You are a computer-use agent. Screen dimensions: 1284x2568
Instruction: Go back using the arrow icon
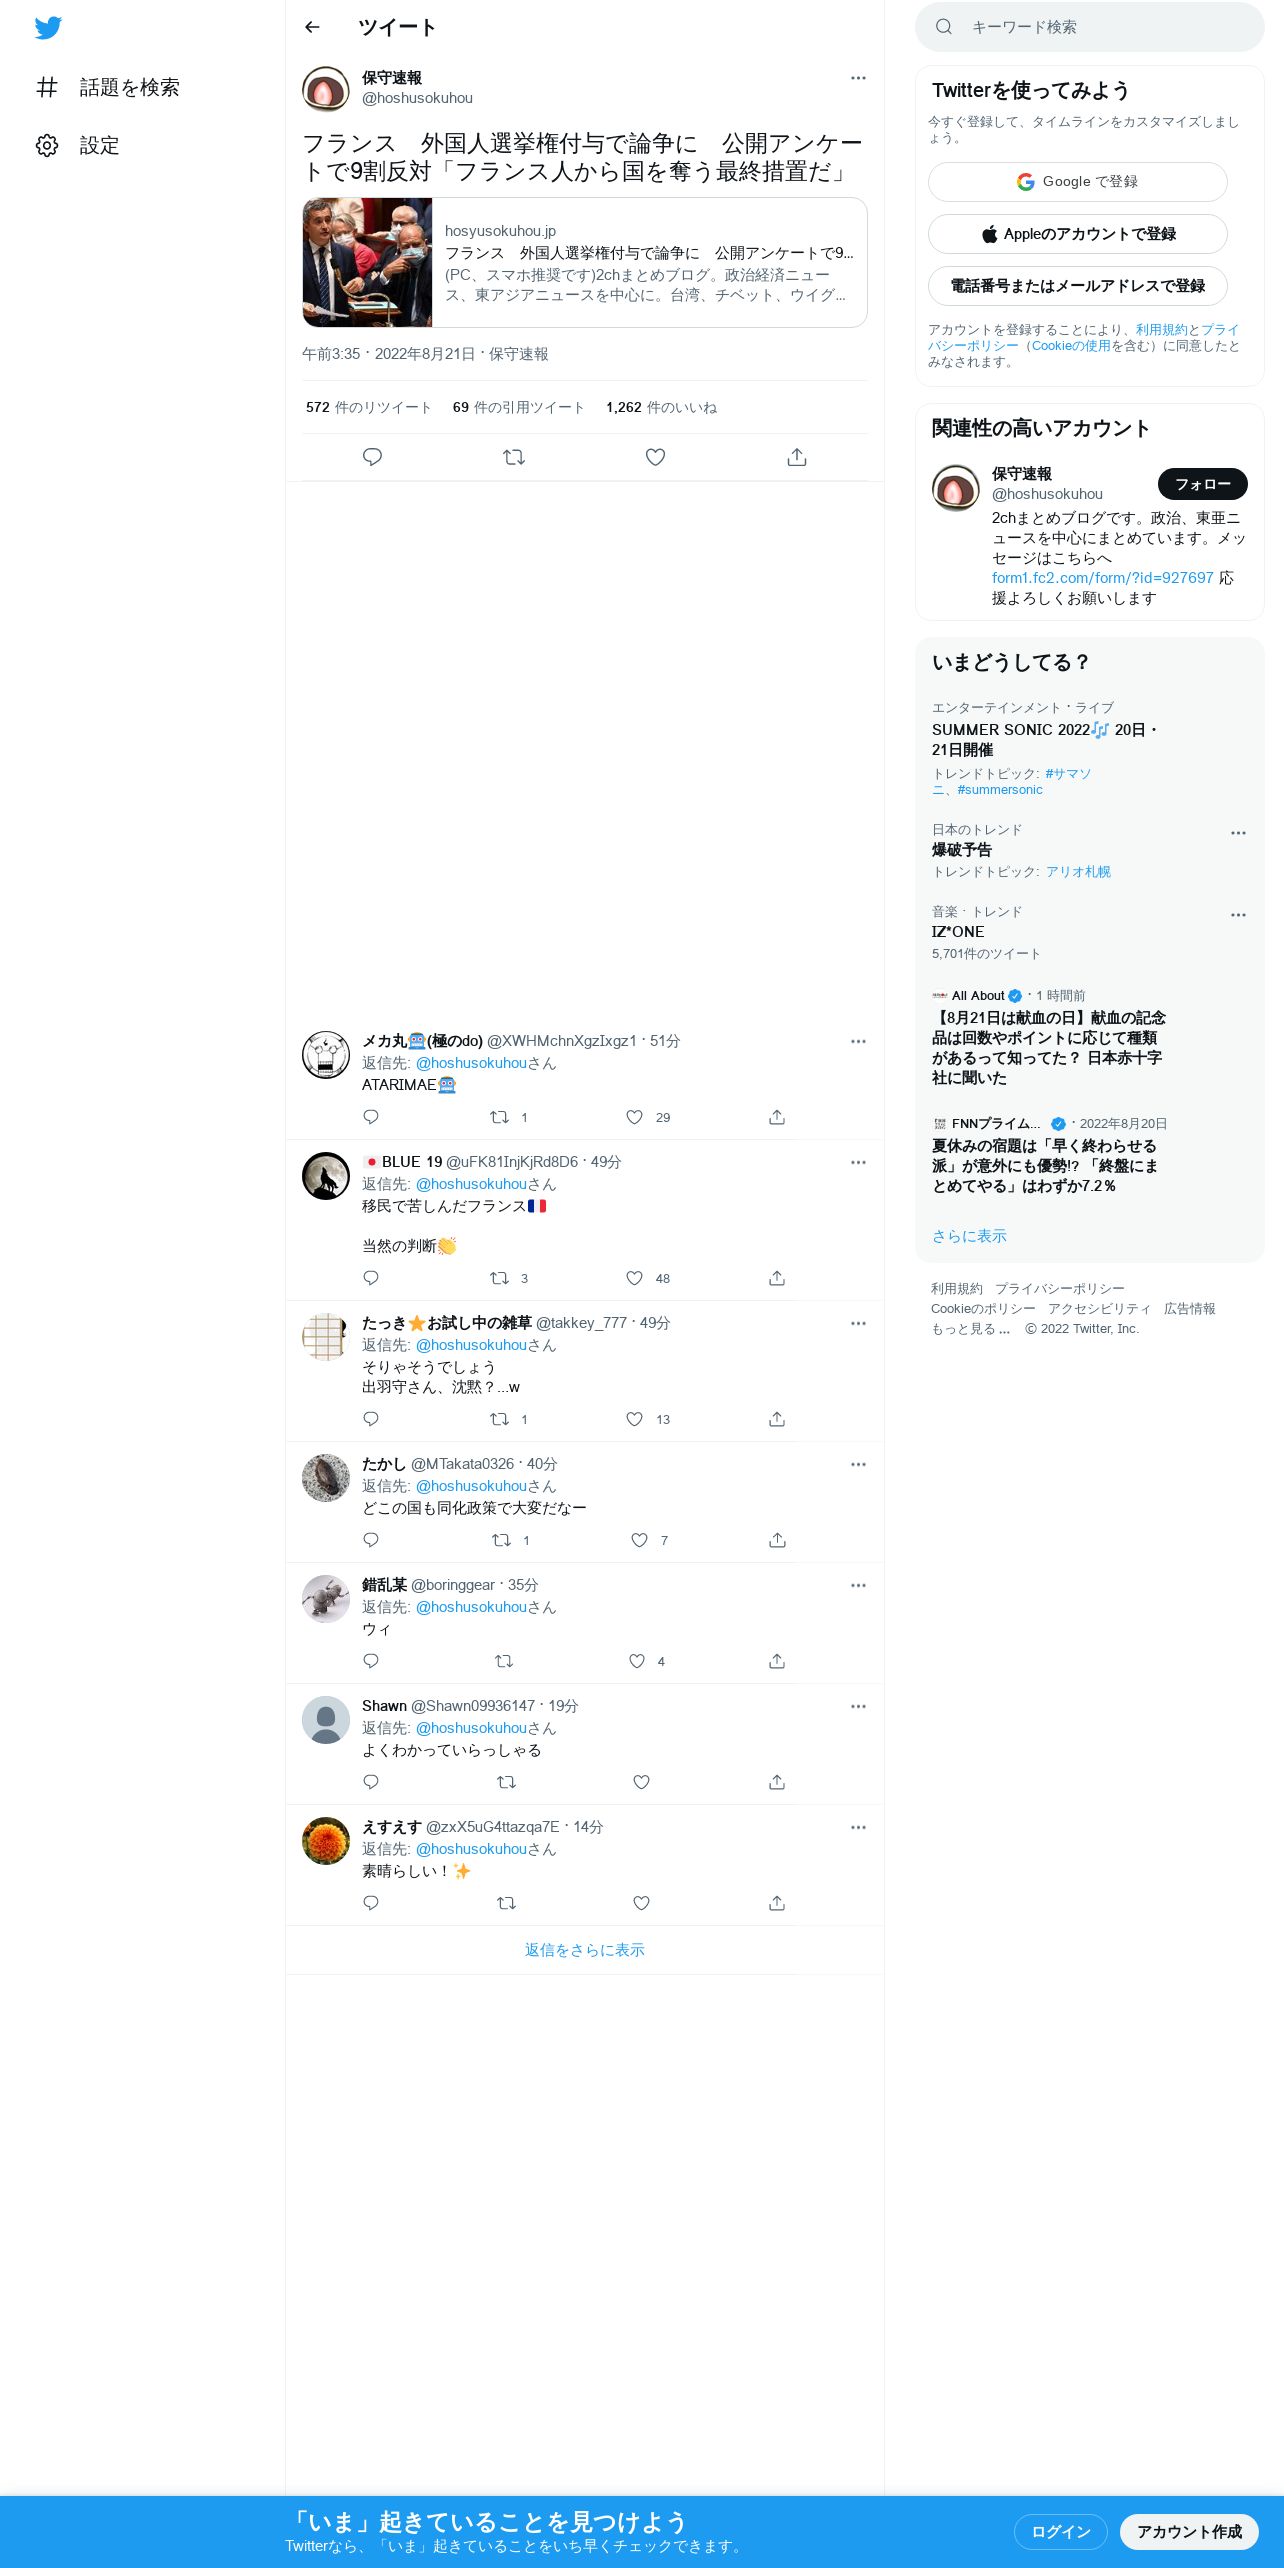(x=312, y=27)
